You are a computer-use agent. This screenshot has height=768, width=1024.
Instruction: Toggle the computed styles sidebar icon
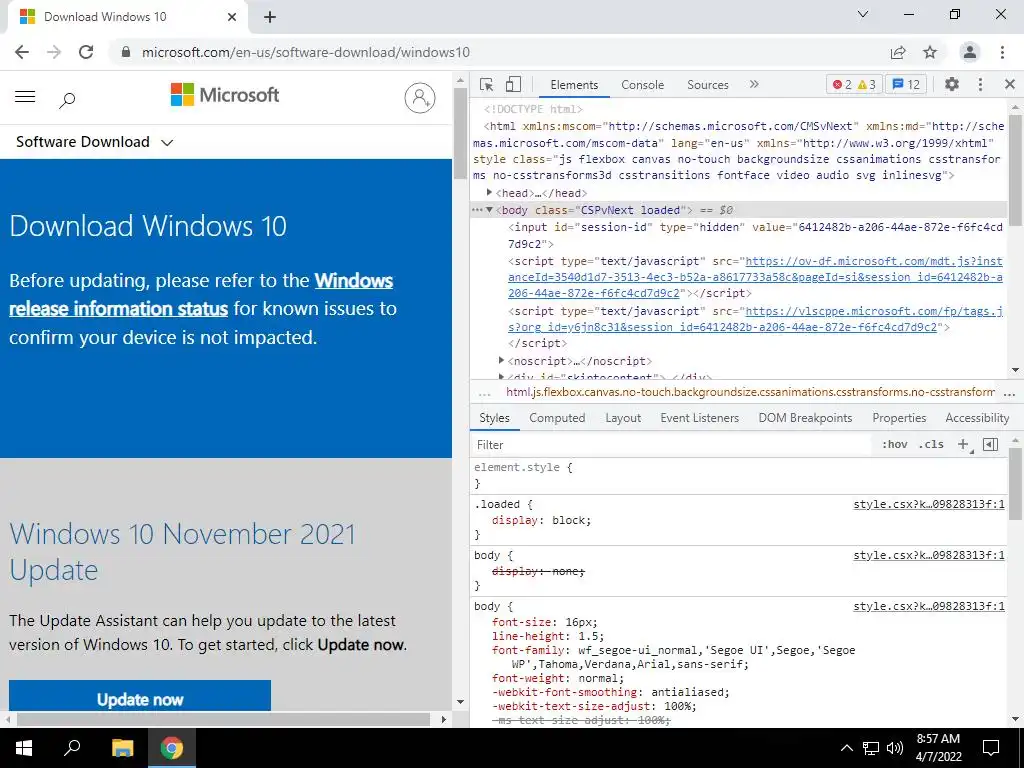[x=991, y=444]
